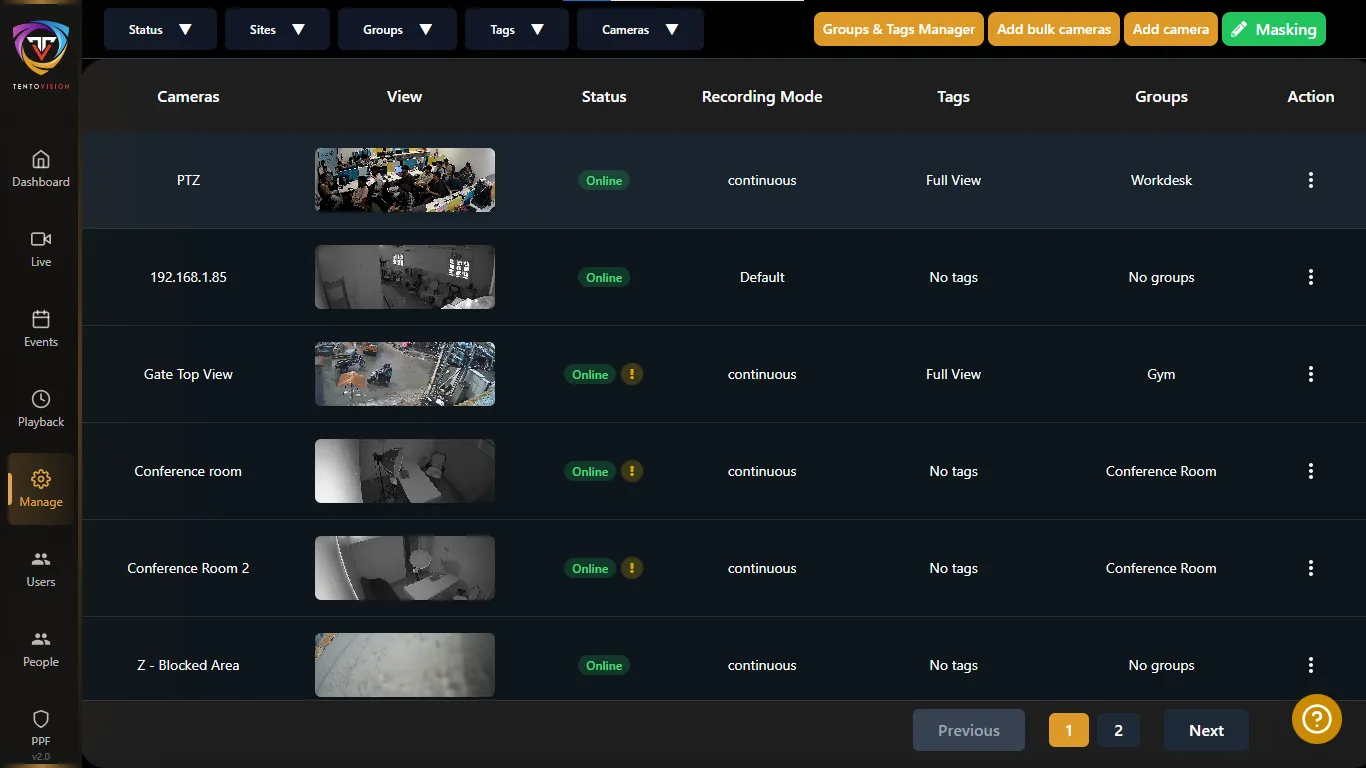Image resolution: width=1366 pixels, height=768 pixels.
Task: Open Playback clock icon
Action: tap(41, 400)
